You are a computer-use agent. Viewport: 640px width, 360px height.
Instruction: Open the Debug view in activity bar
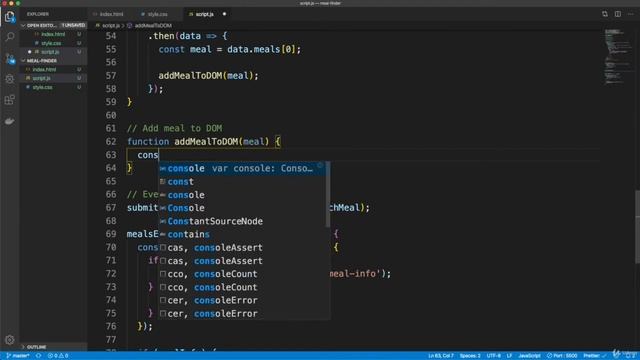(x=9, y=79)
